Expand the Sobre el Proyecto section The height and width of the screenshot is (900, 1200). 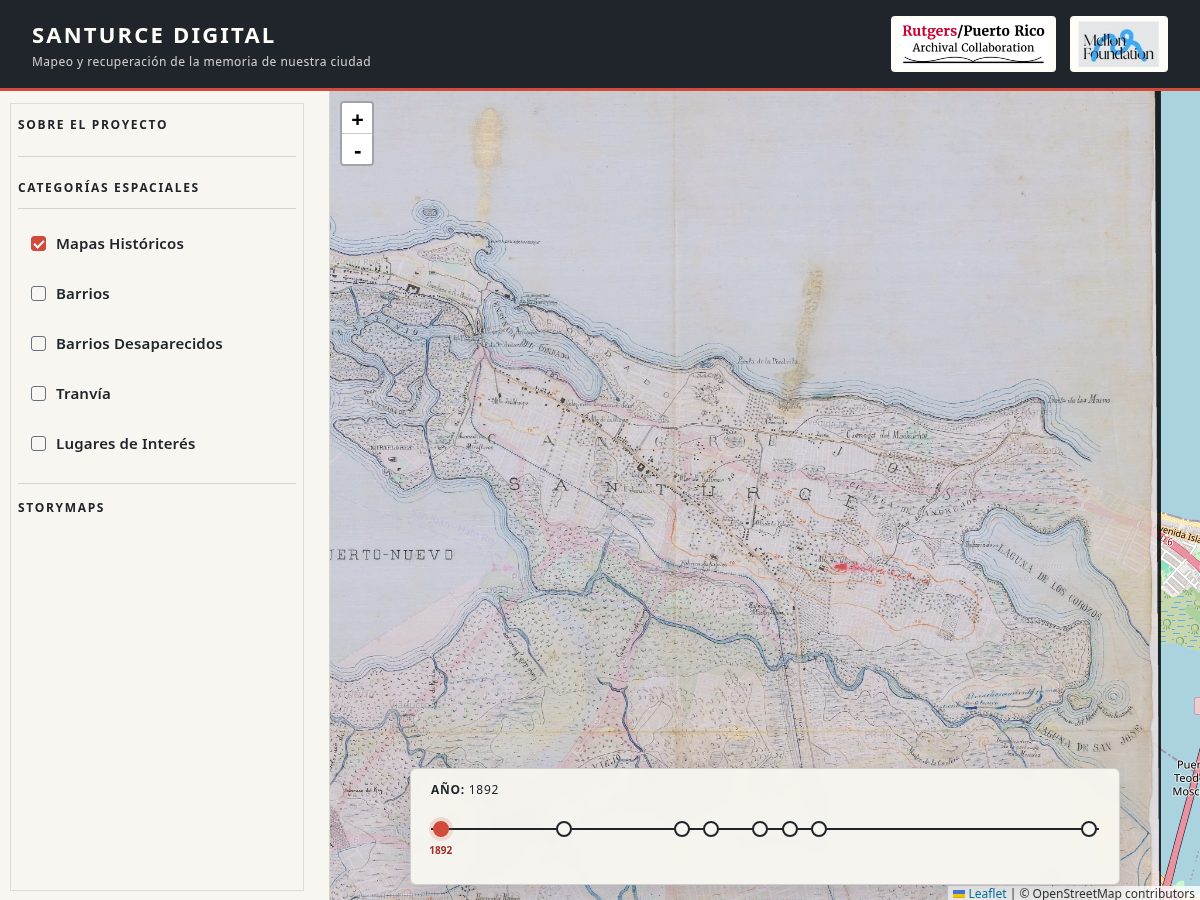pos(93,125)
